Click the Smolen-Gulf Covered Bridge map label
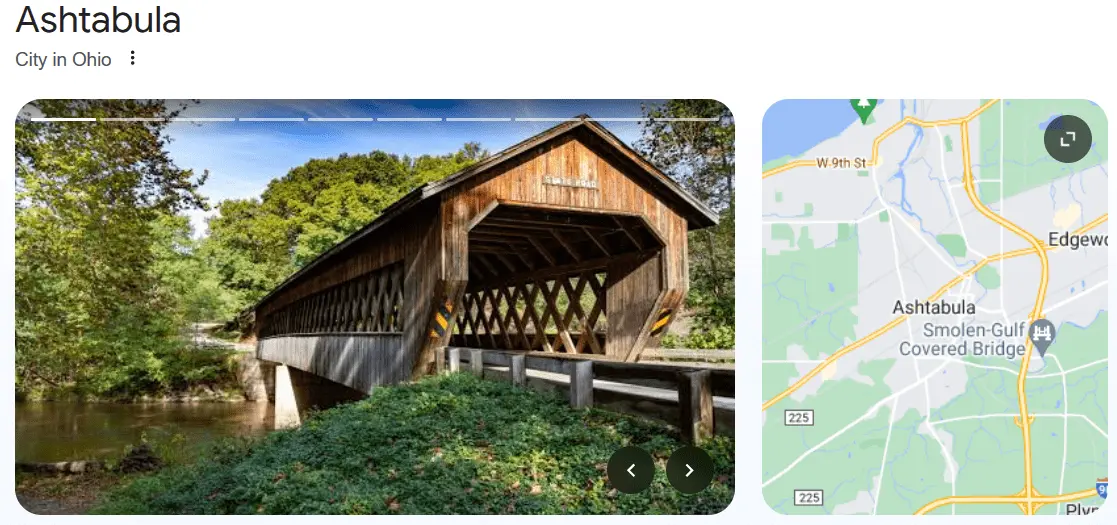Viewport: 1117px width, 525px height. pyautogui.click(x=962, y=339)
